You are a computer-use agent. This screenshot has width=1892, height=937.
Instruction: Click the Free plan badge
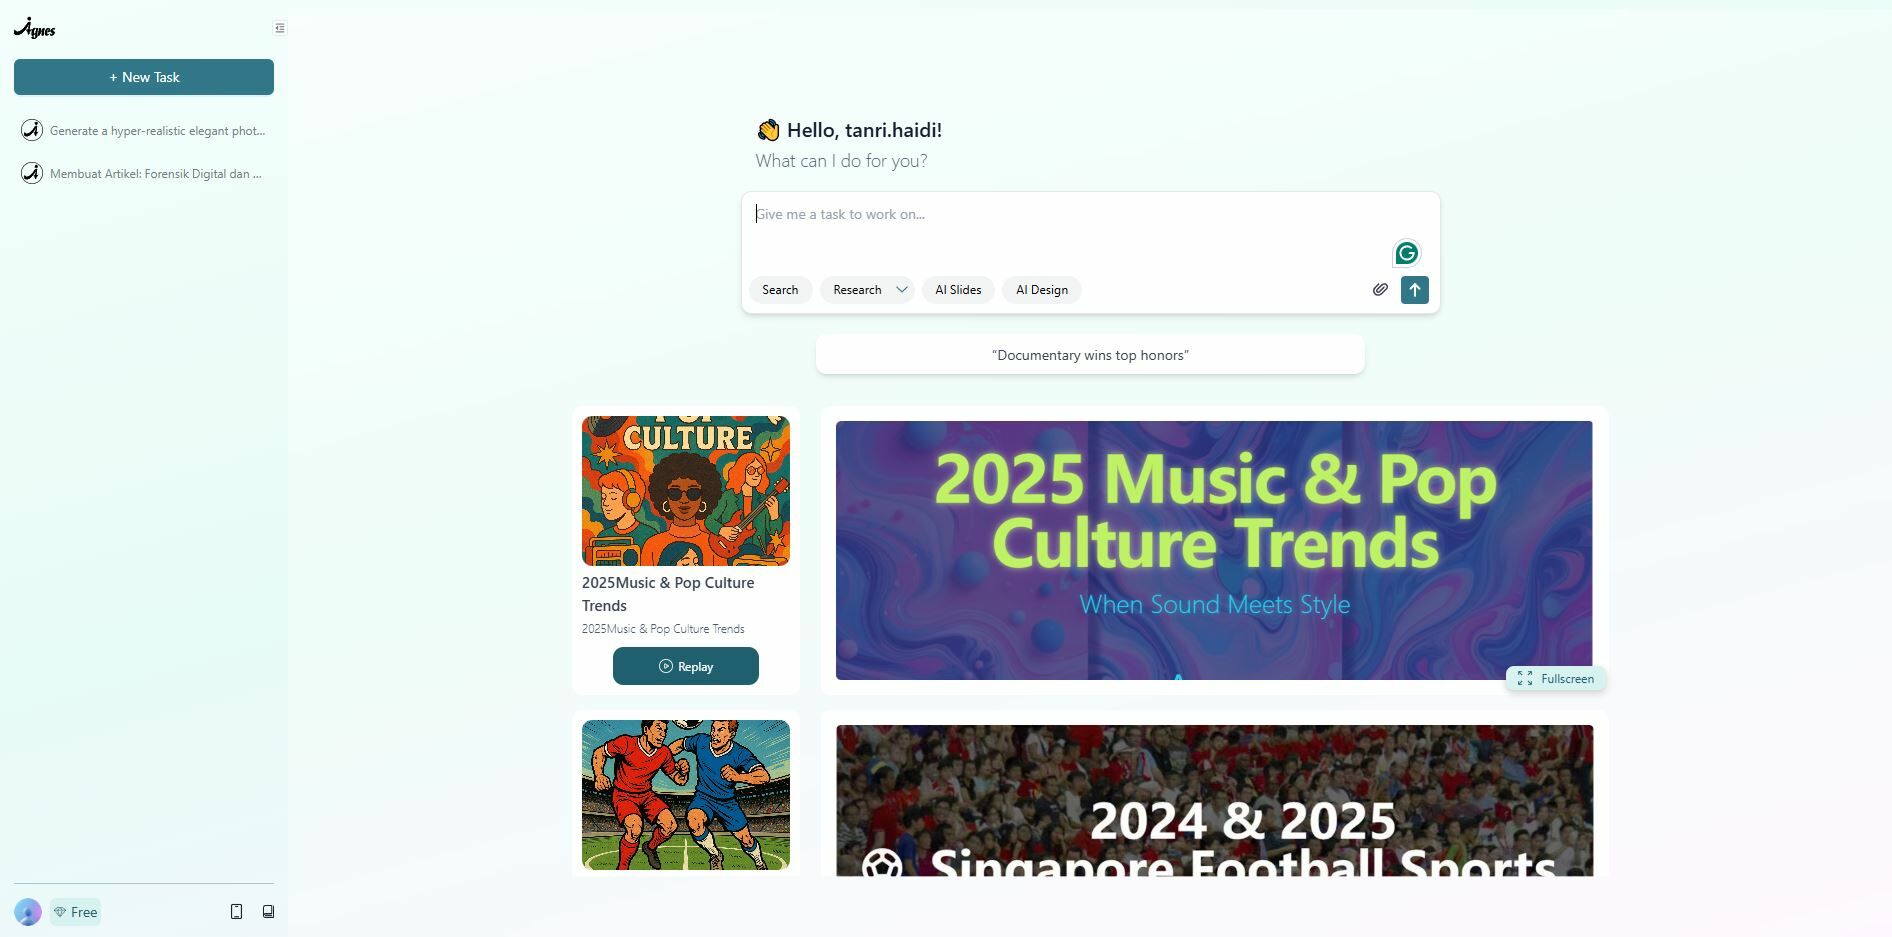(x=76, y=912)
